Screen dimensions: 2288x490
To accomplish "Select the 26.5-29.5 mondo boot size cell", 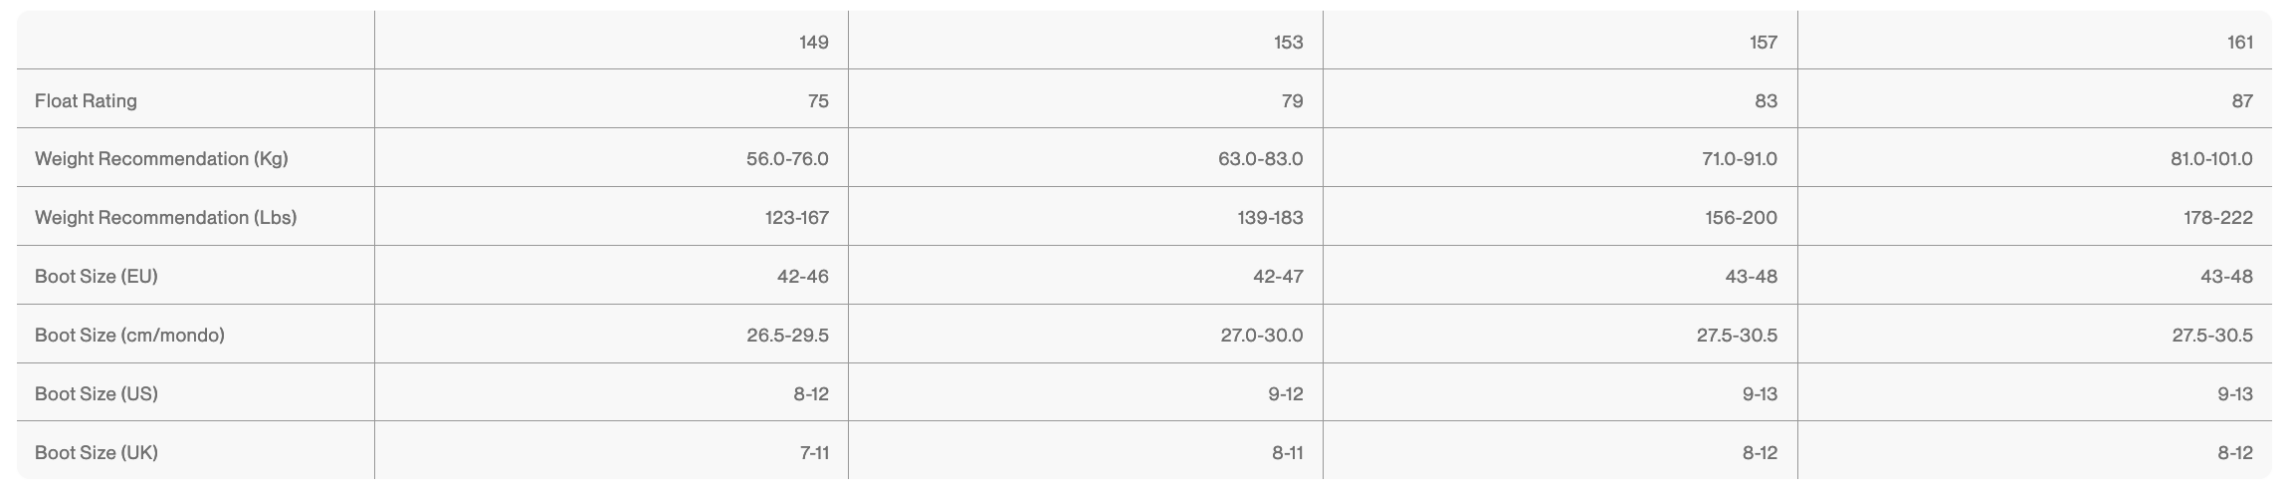I will pyautogui.click(x=787, y=335).
